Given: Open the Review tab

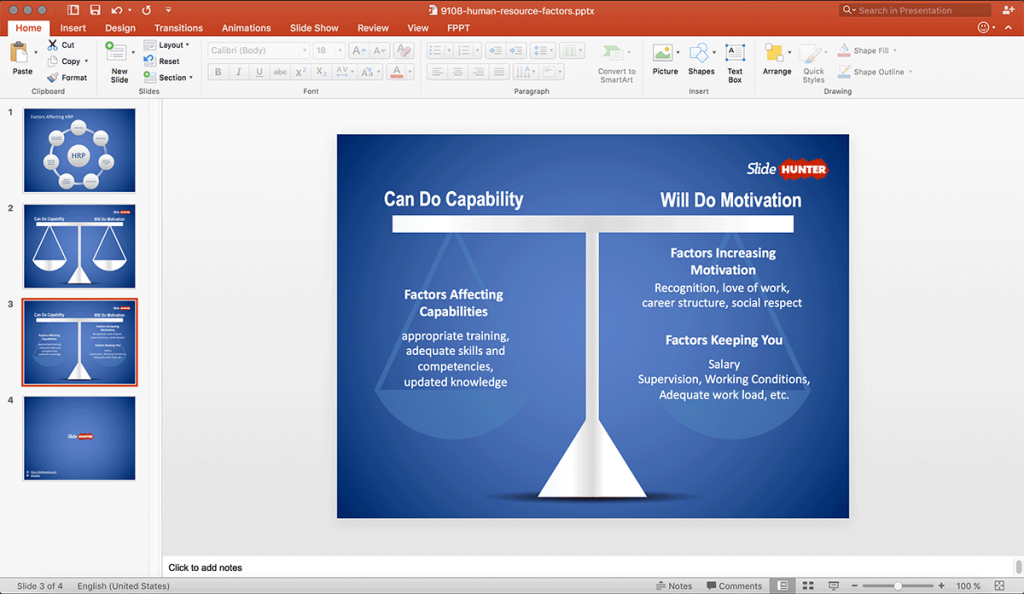Looking at the screenshot, I should point(373,28).
